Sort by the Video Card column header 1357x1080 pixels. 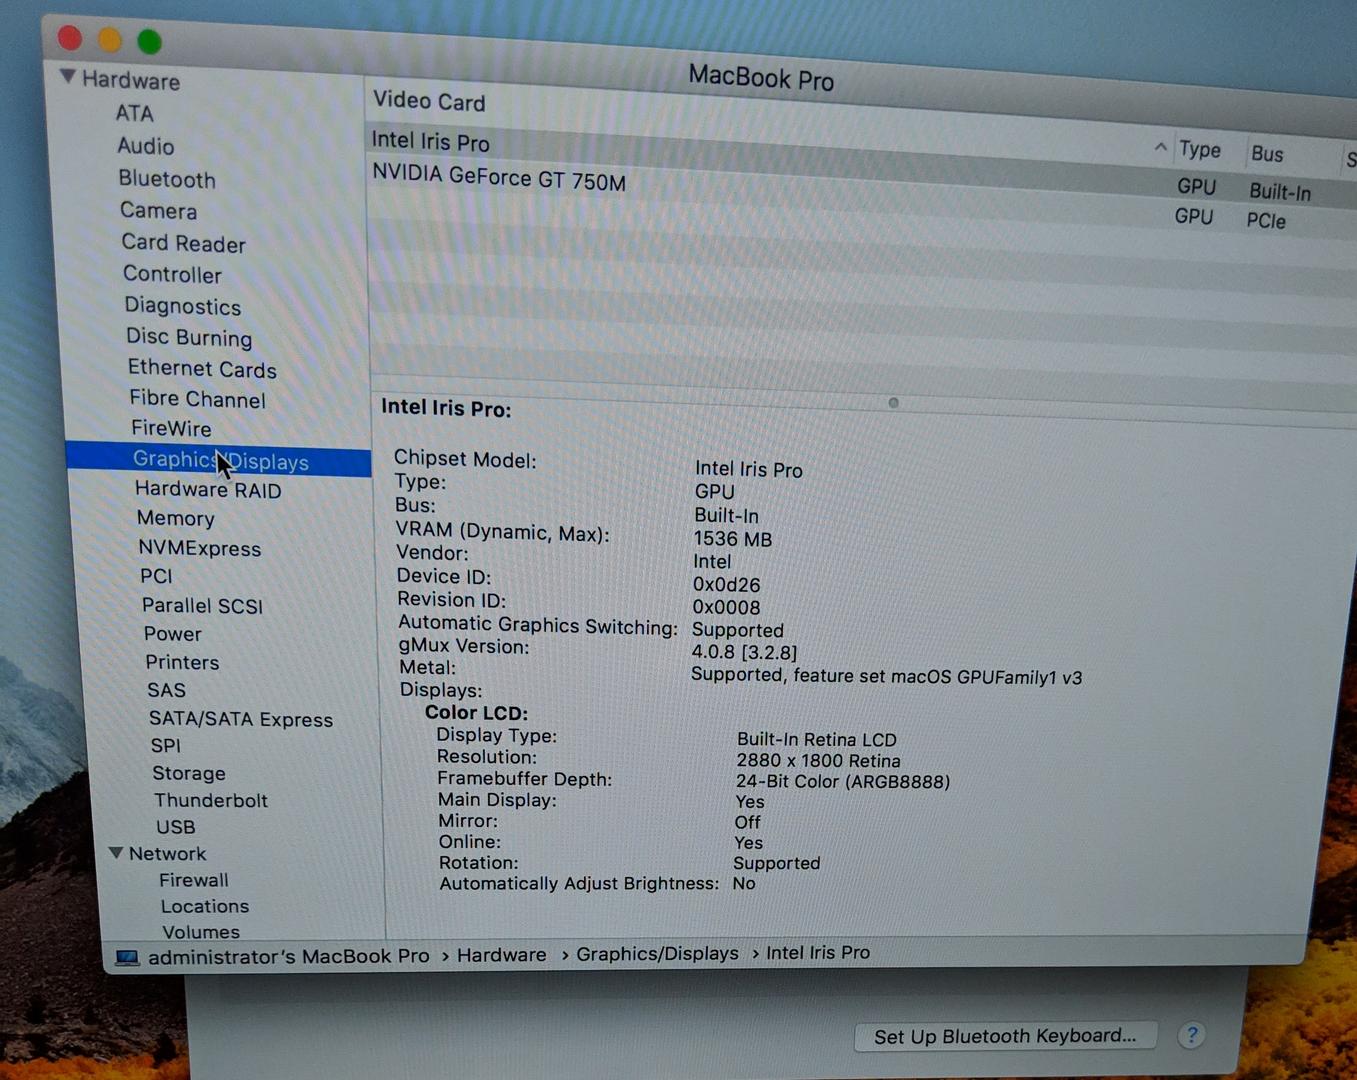(x=429, y=101)
